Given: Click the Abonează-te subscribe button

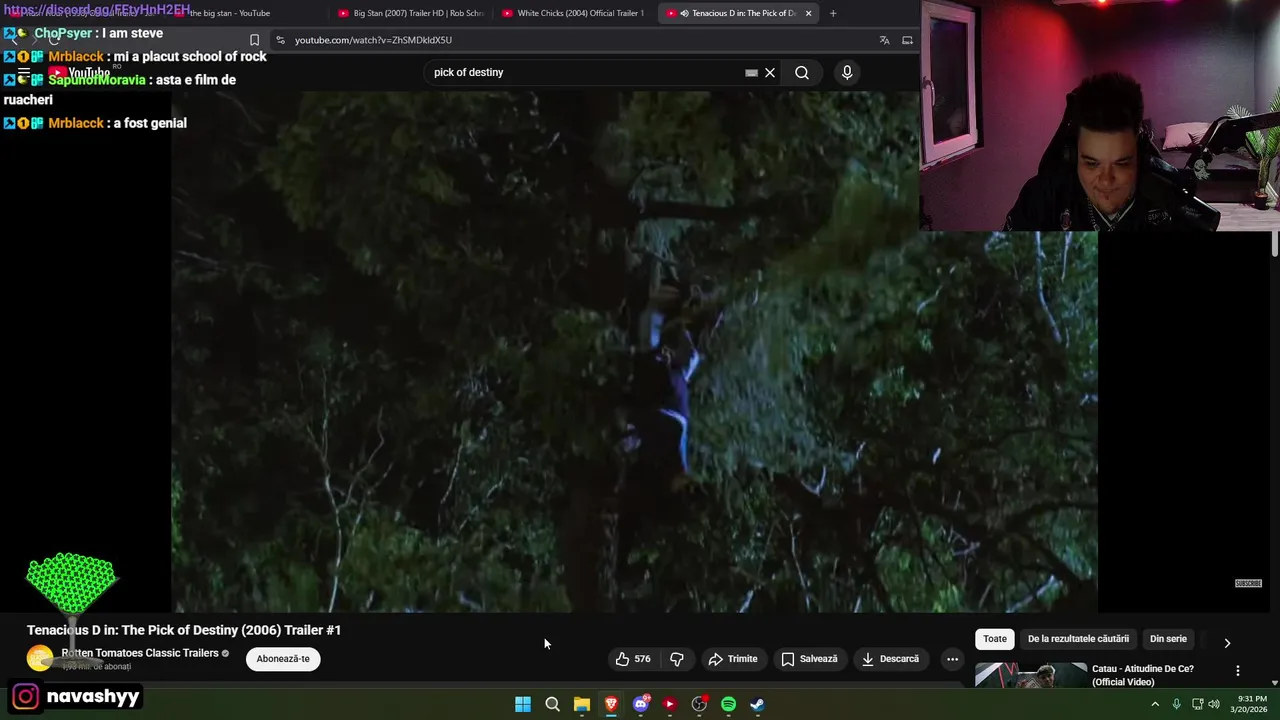Looking at the screenshot, I should (x=283, y=659).
